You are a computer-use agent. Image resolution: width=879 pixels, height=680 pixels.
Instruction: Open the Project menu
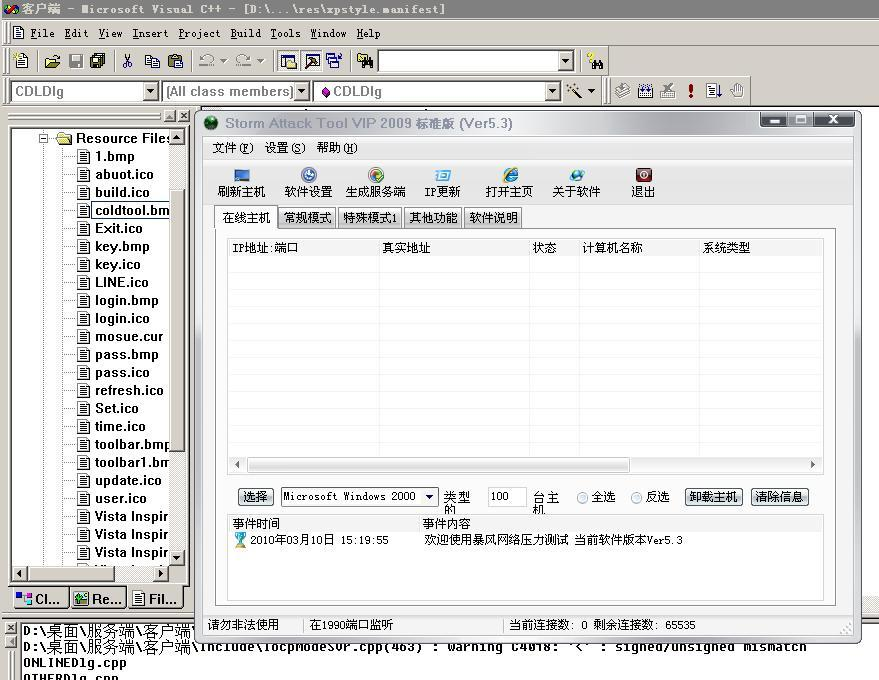199,34
